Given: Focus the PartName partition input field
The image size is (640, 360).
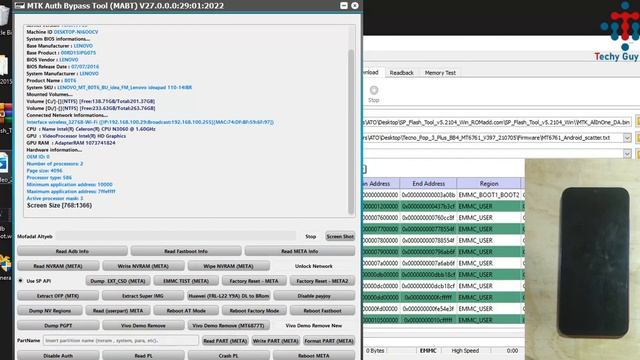Looking at the screenshot, I should [x=121, y=340].
